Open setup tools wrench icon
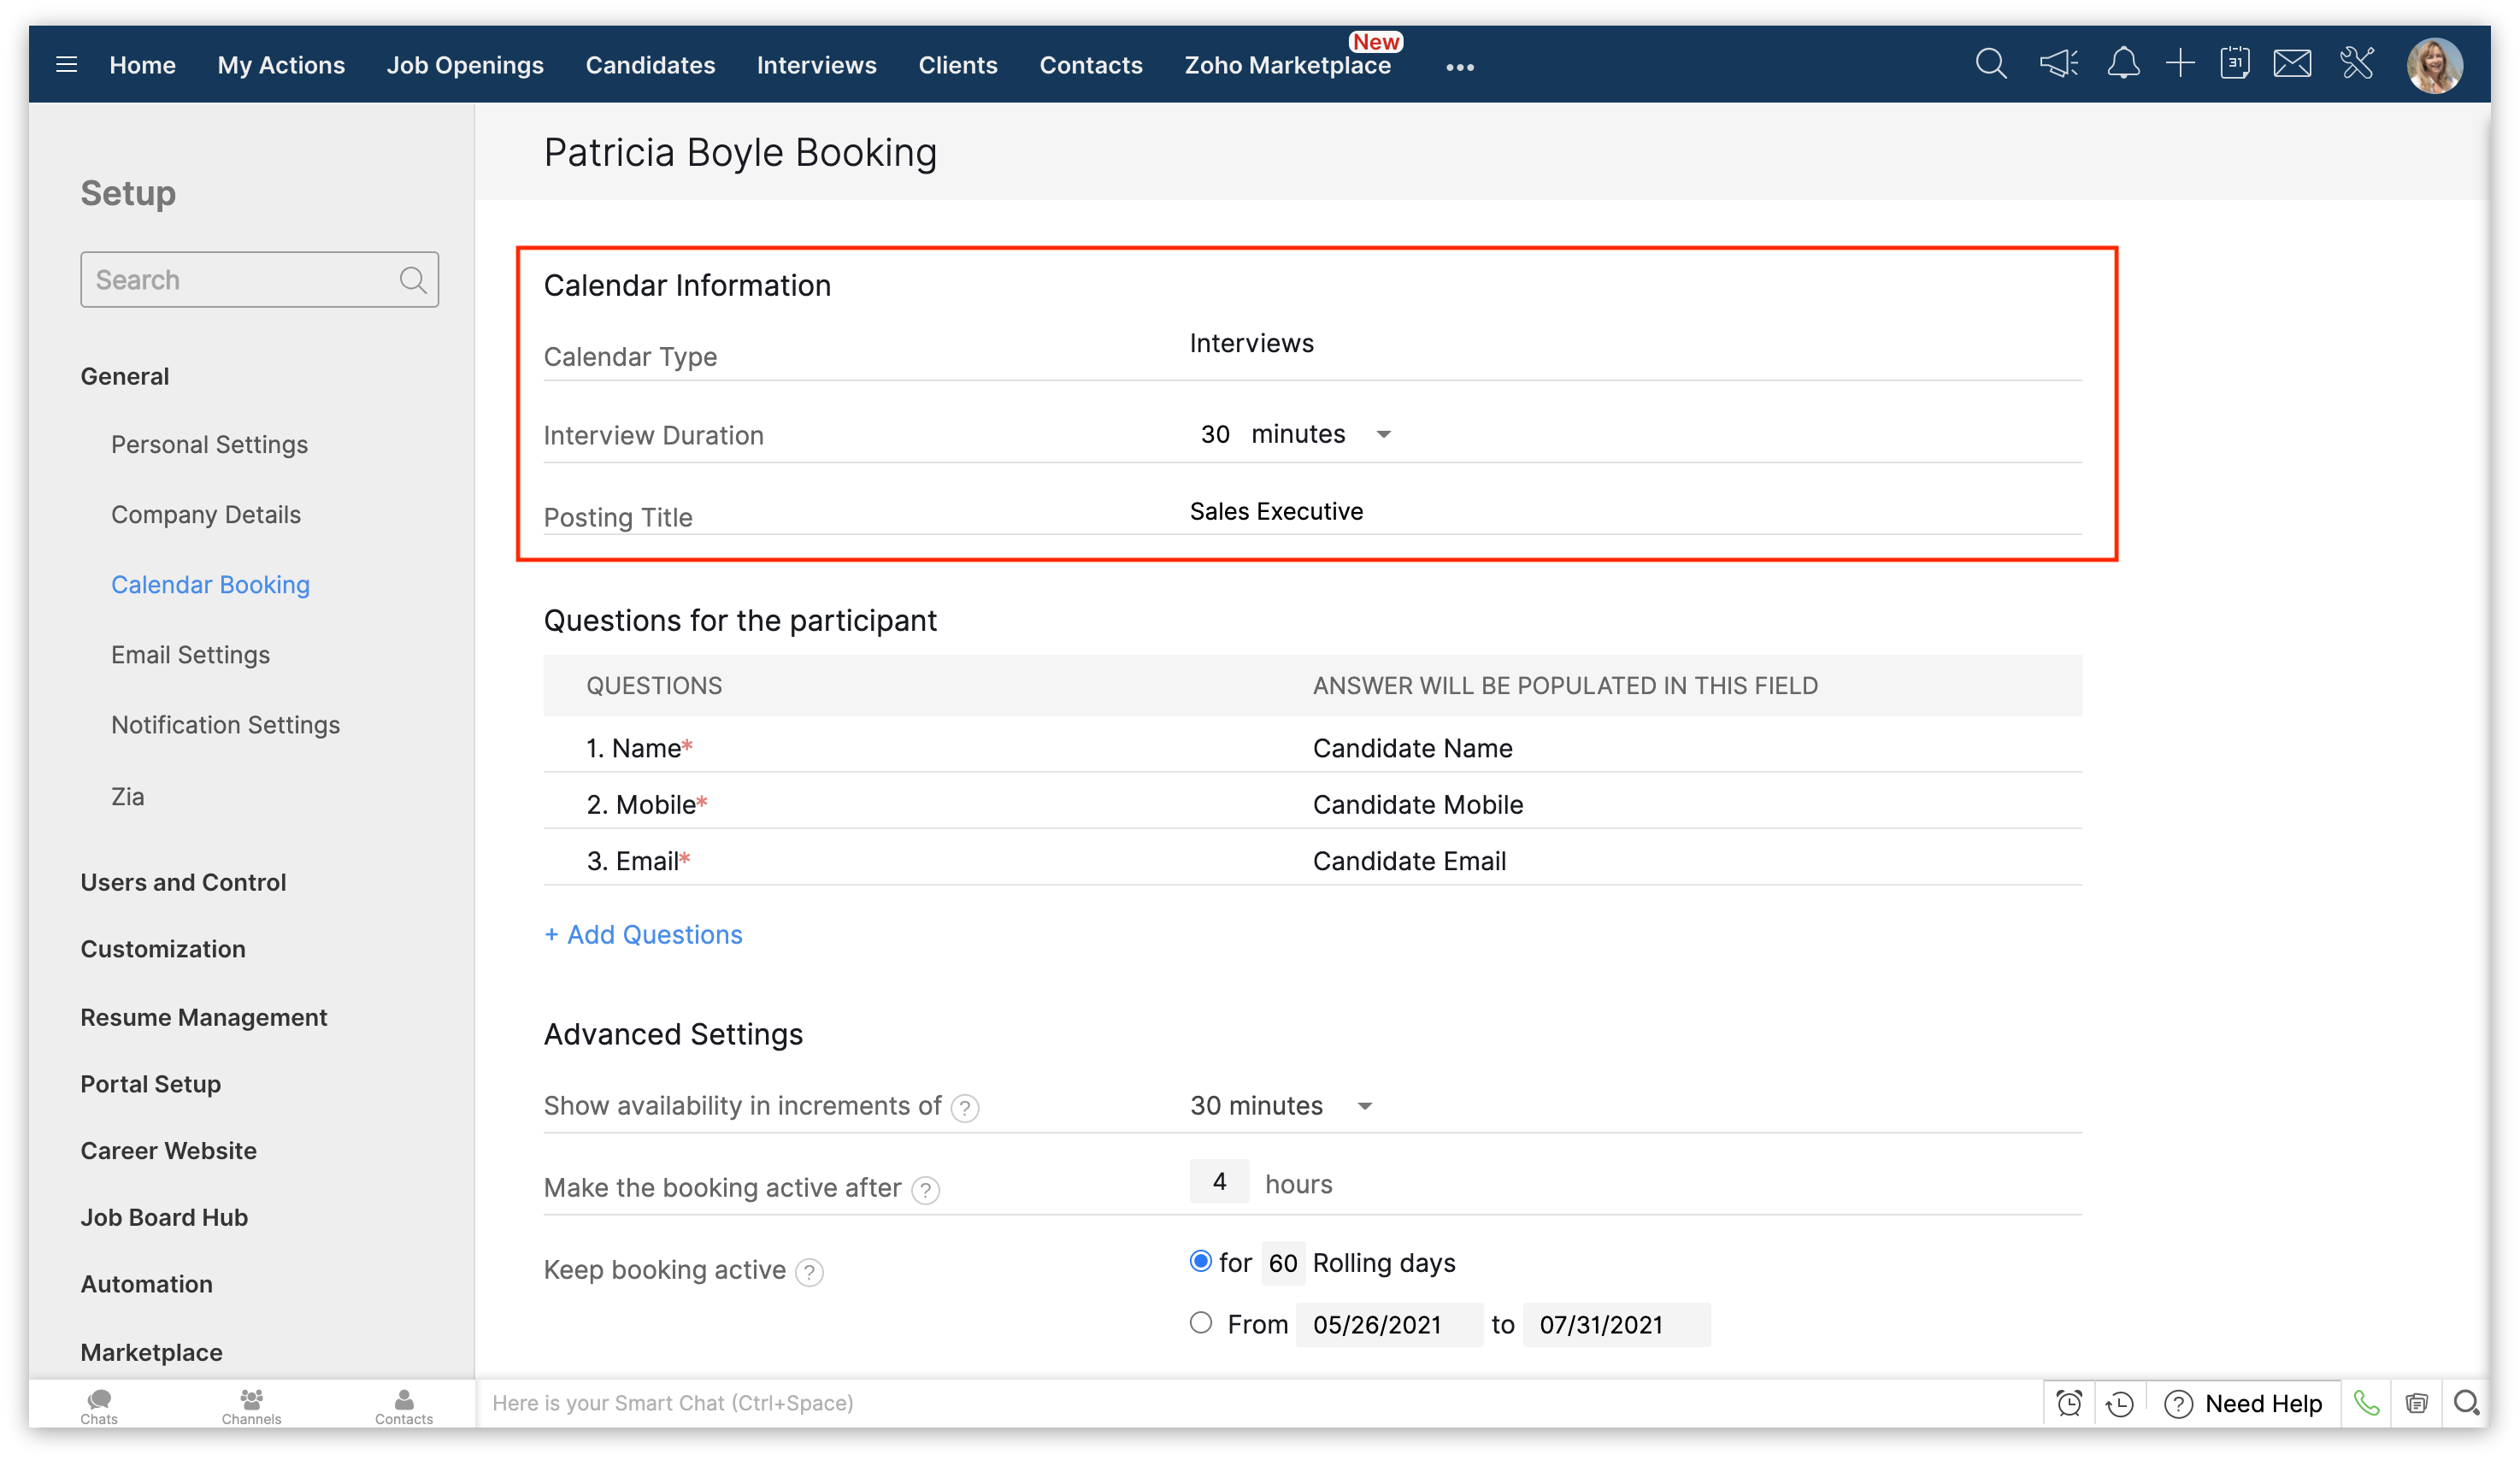Screen dimensions: 2520x1460 point(2357,64)
